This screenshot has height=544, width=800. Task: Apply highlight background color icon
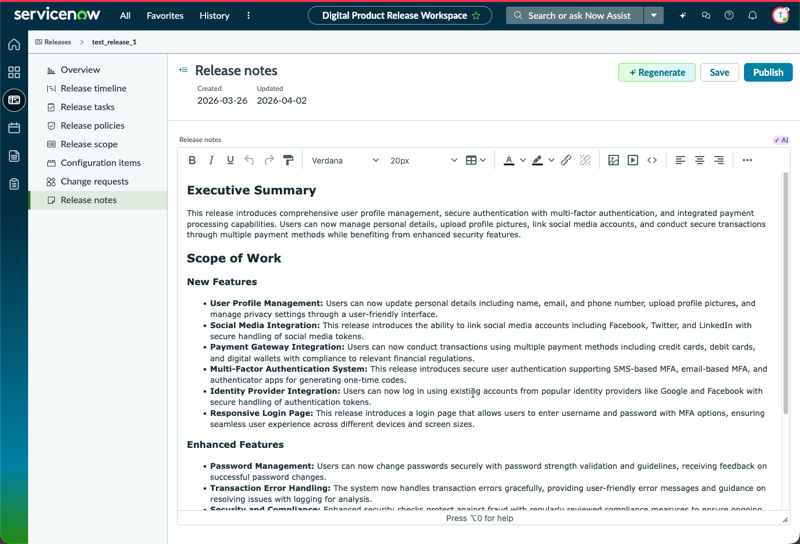click(x=537, y=160)
